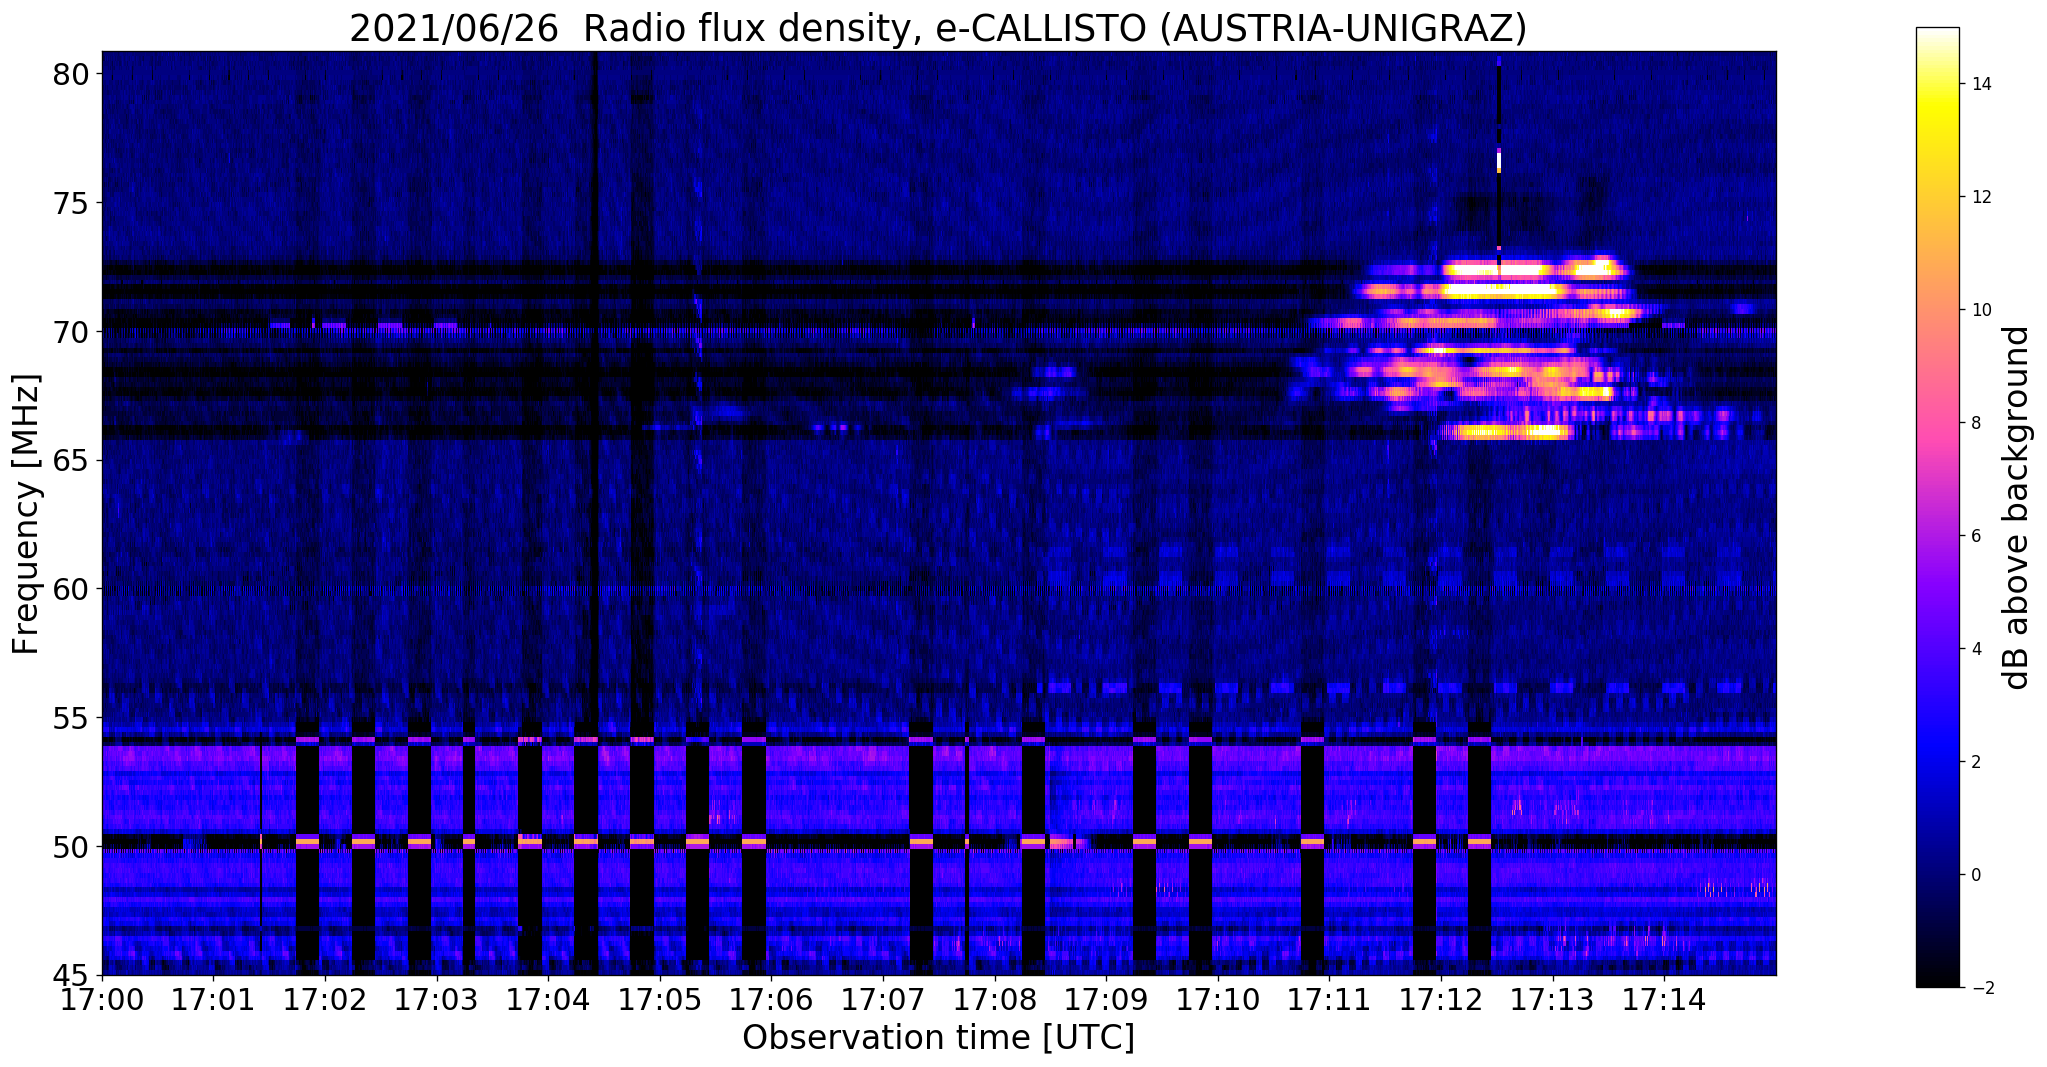Click the 17:05 time tick label
Viewport: 2047px width, 1067px height.
point(660,998)
